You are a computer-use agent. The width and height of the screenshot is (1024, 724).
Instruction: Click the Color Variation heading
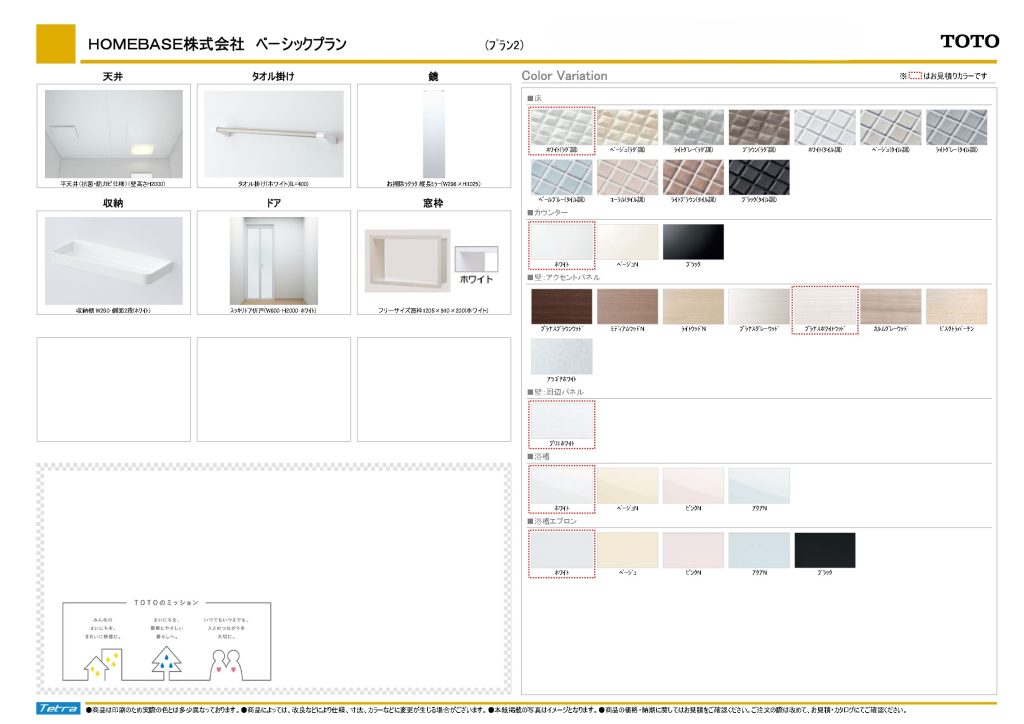pyautogui.click(x=564, y=76)
